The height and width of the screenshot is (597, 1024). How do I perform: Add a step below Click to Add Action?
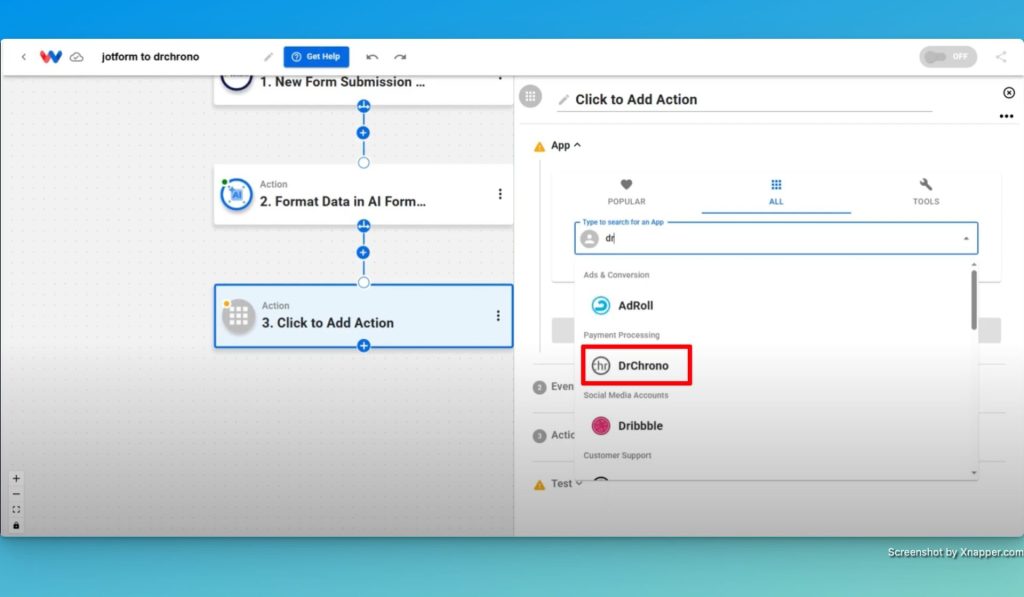point(364,346)
